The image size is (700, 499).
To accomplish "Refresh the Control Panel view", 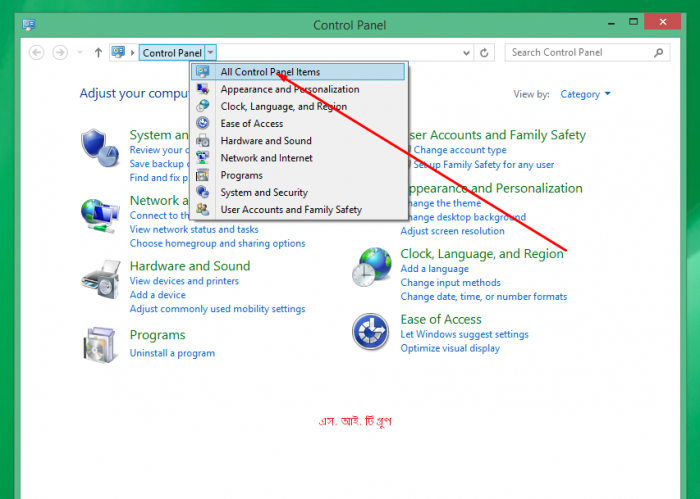I will [x=484, y=53].
